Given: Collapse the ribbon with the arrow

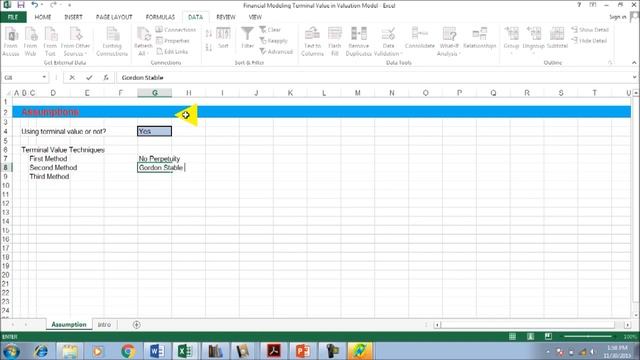Looking at the screenshot, I should (634, 63).
